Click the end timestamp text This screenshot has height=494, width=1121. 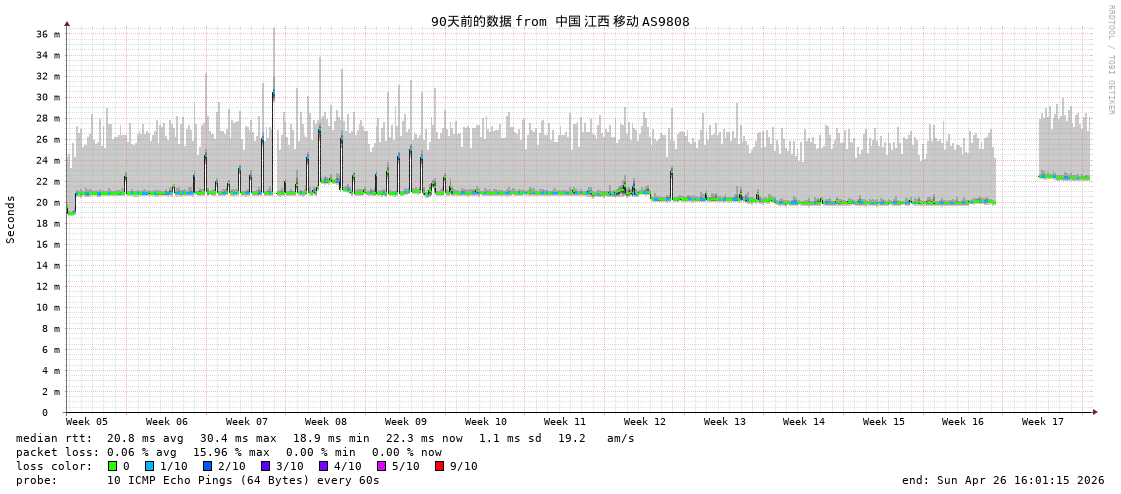coord(1003,480)
